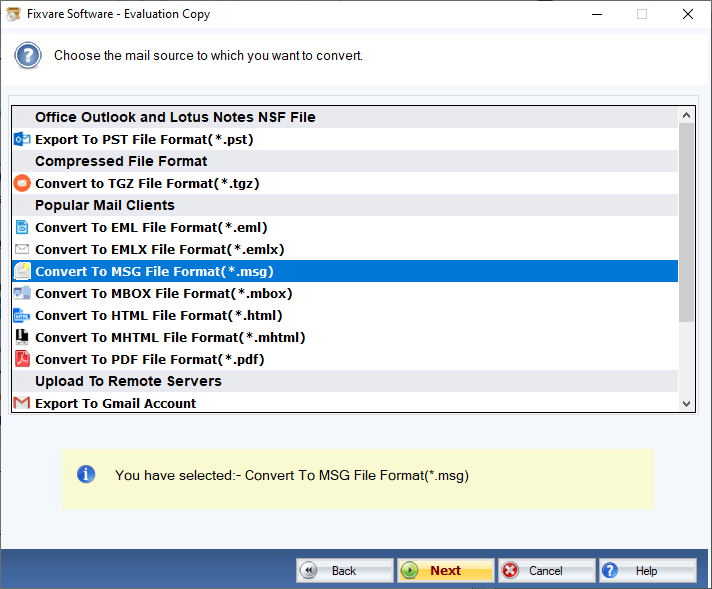Click the blue info icon in yellow panel
Viewport: 712px width, 589px height.
point(86,475)
